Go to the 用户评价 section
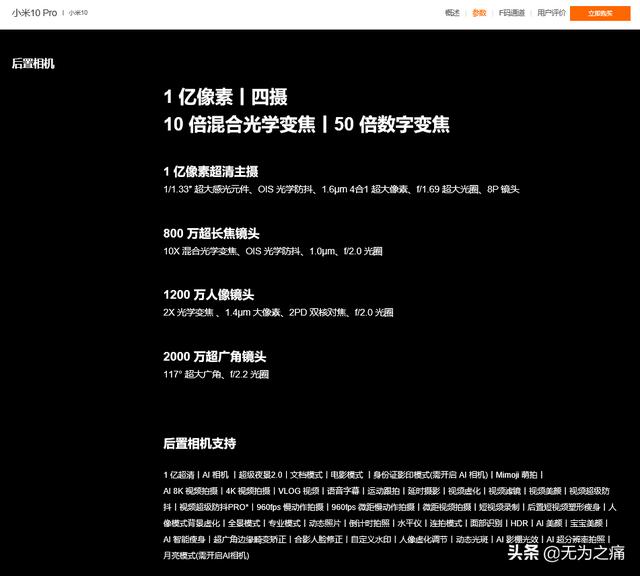Viewport: 640px width, 576px height. (x=551, y=13)
